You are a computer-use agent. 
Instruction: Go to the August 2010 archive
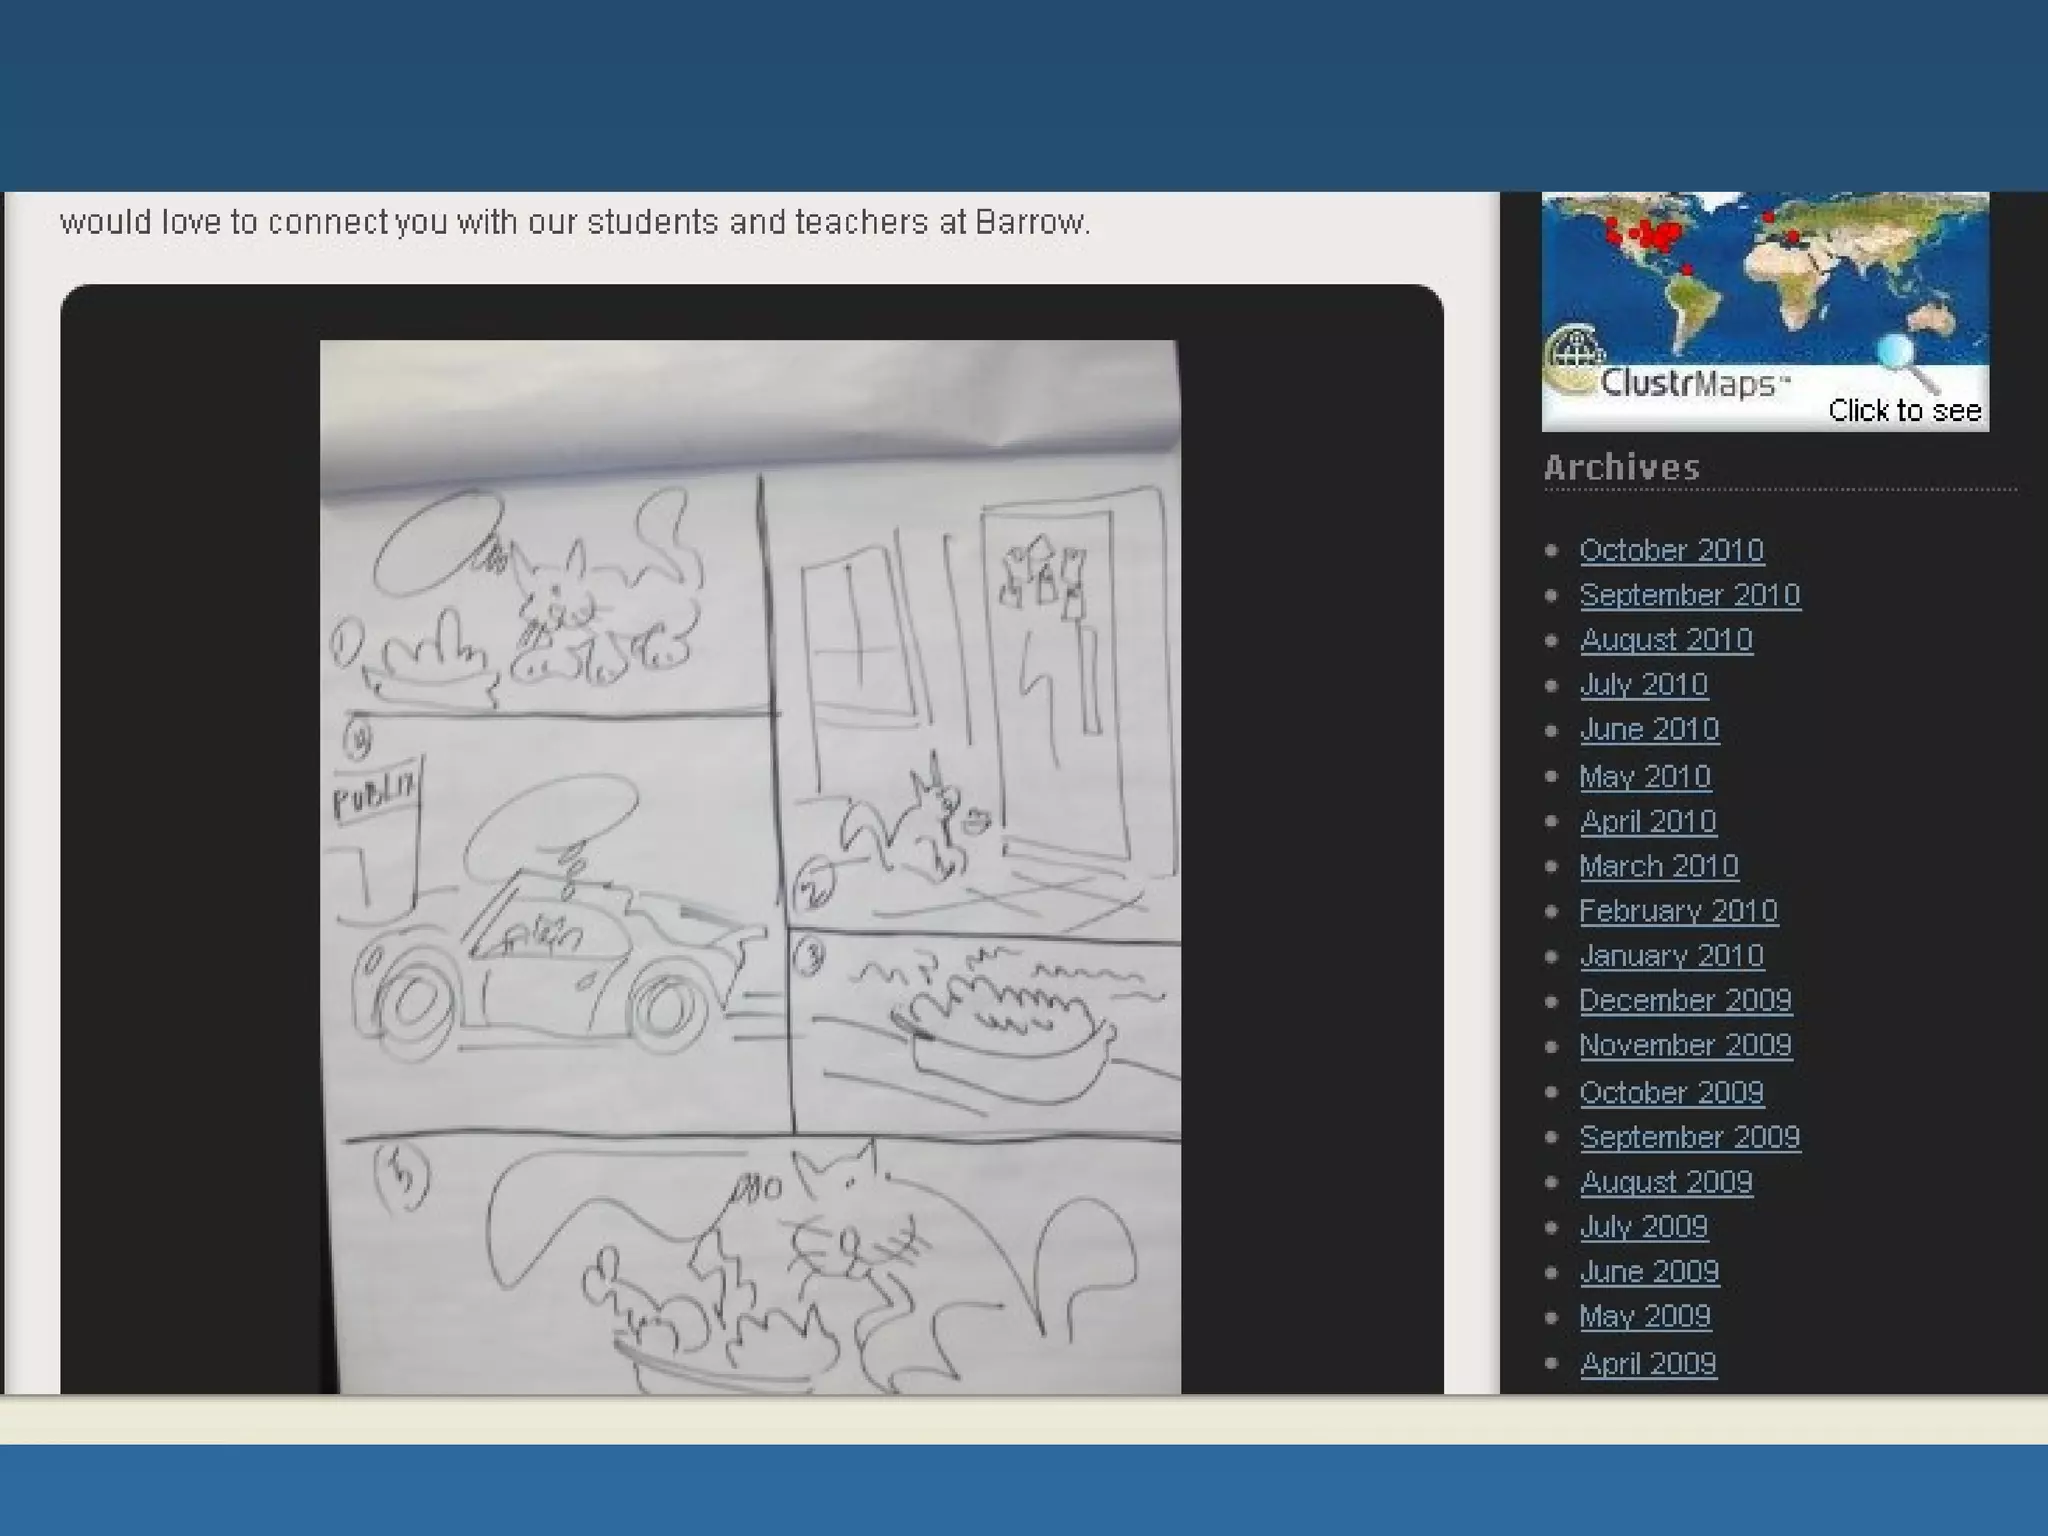coord(1666,640)
